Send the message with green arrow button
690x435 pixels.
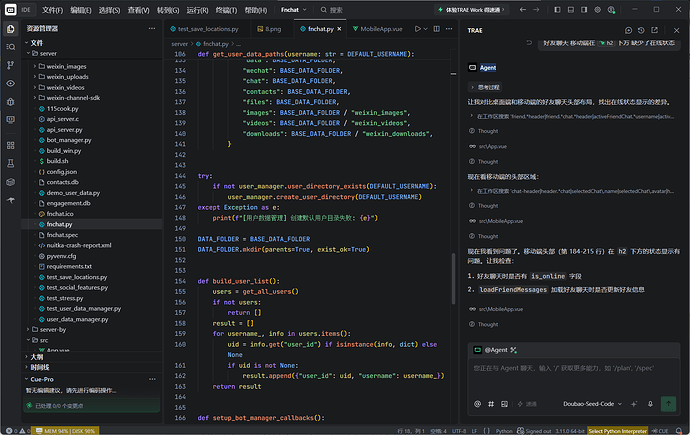click(x=668, y=404)
